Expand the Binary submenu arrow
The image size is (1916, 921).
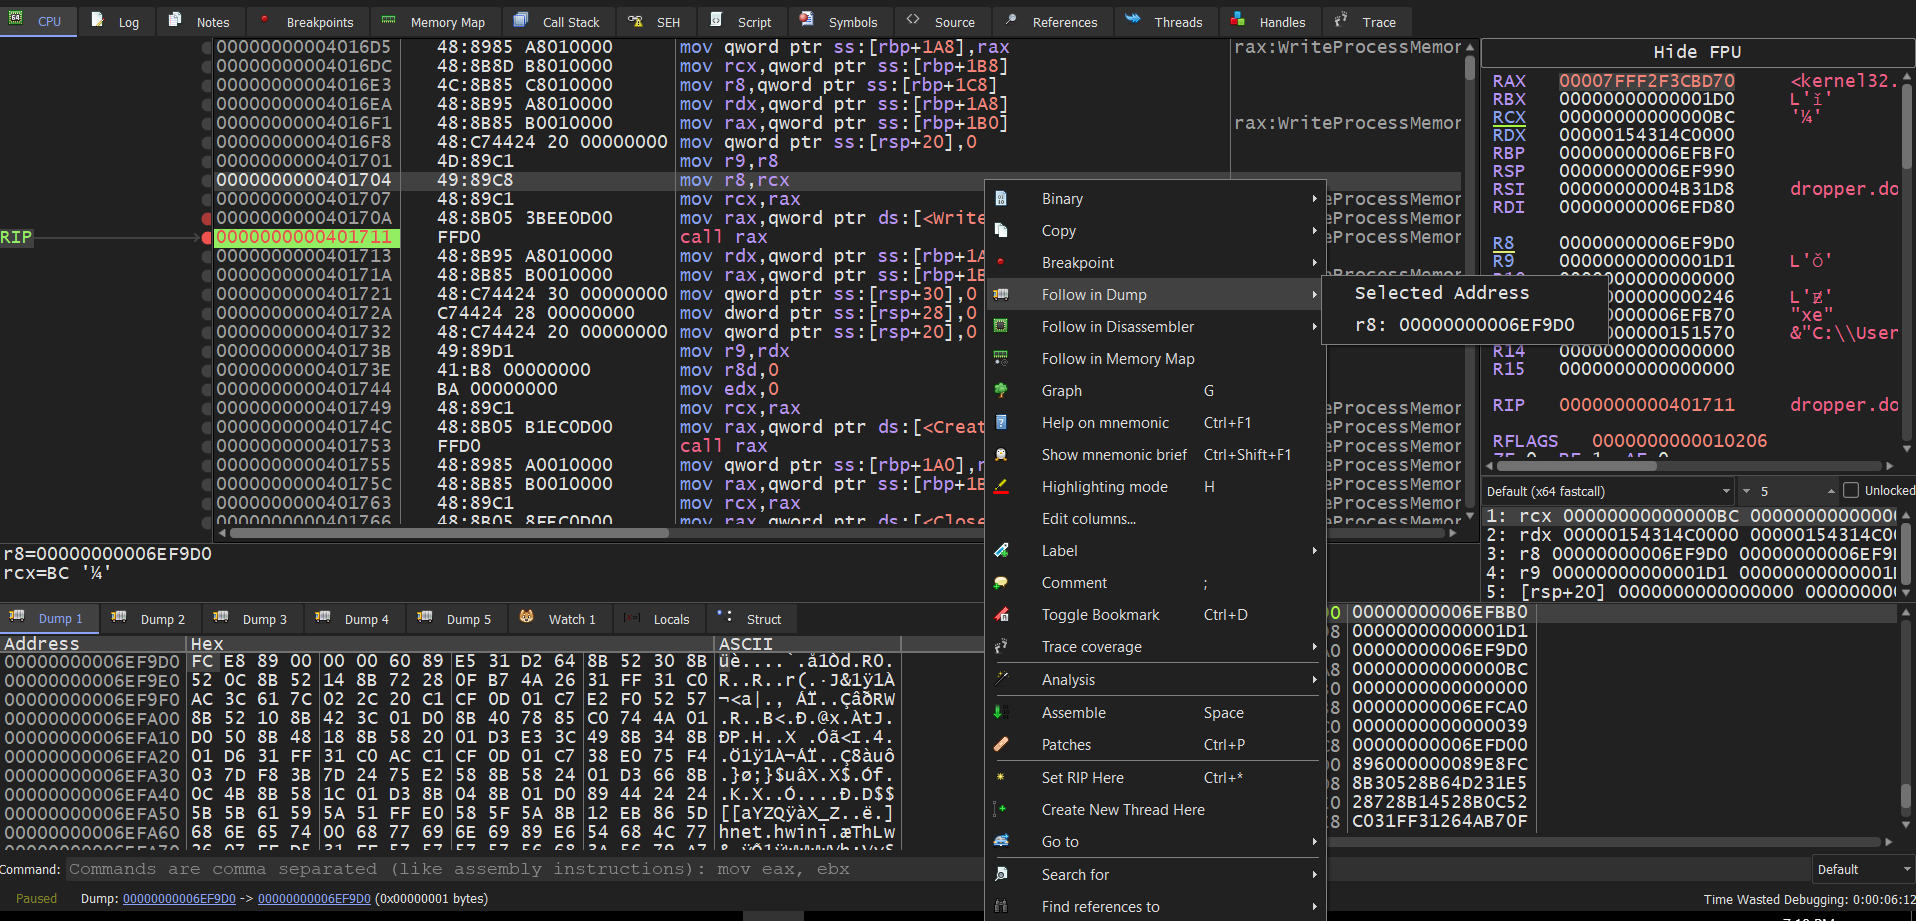tap(1314, 199)
